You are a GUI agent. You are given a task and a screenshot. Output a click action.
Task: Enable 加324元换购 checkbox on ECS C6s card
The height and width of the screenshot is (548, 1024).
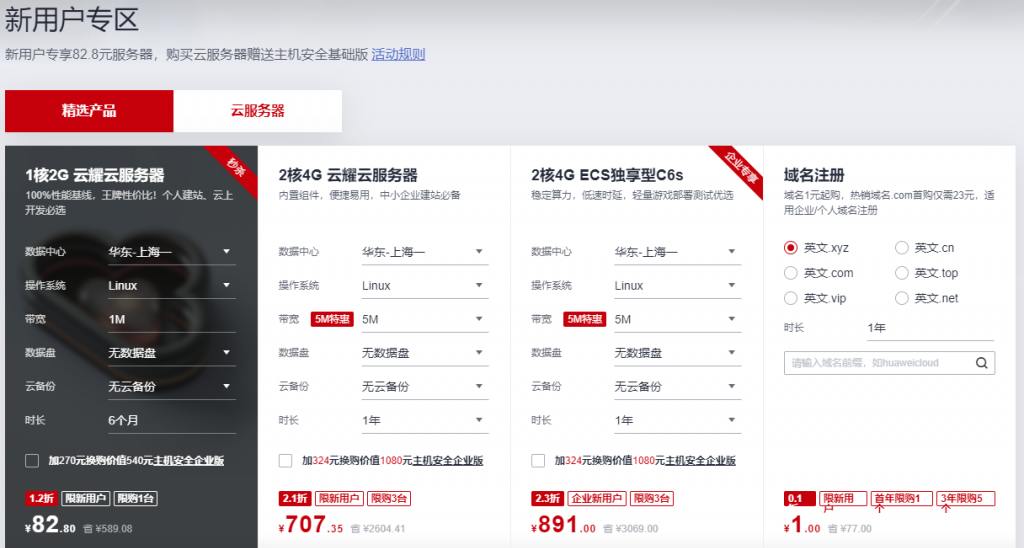538,460
